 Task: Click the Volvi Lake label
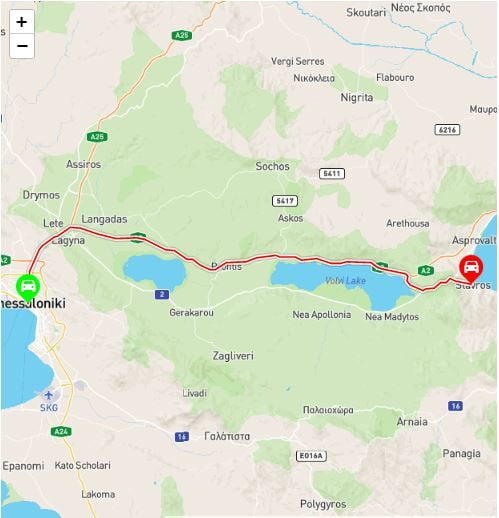click(345, 281)
